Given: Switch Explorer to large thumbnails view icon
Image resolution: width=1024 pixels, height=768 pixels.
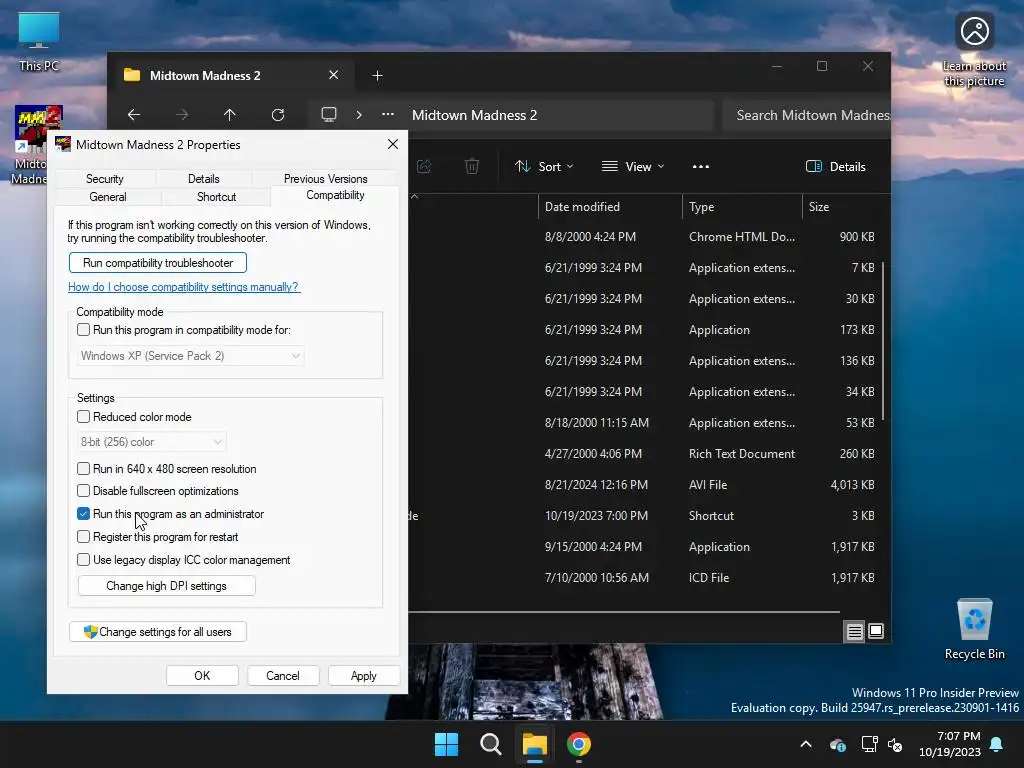Looking at the screenshot, I should pos(876,632).
